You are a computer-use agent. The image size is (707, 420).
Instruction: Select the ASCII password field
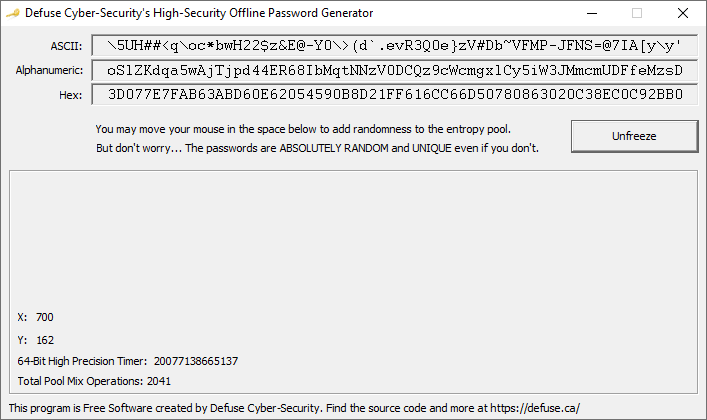[395, 46]
